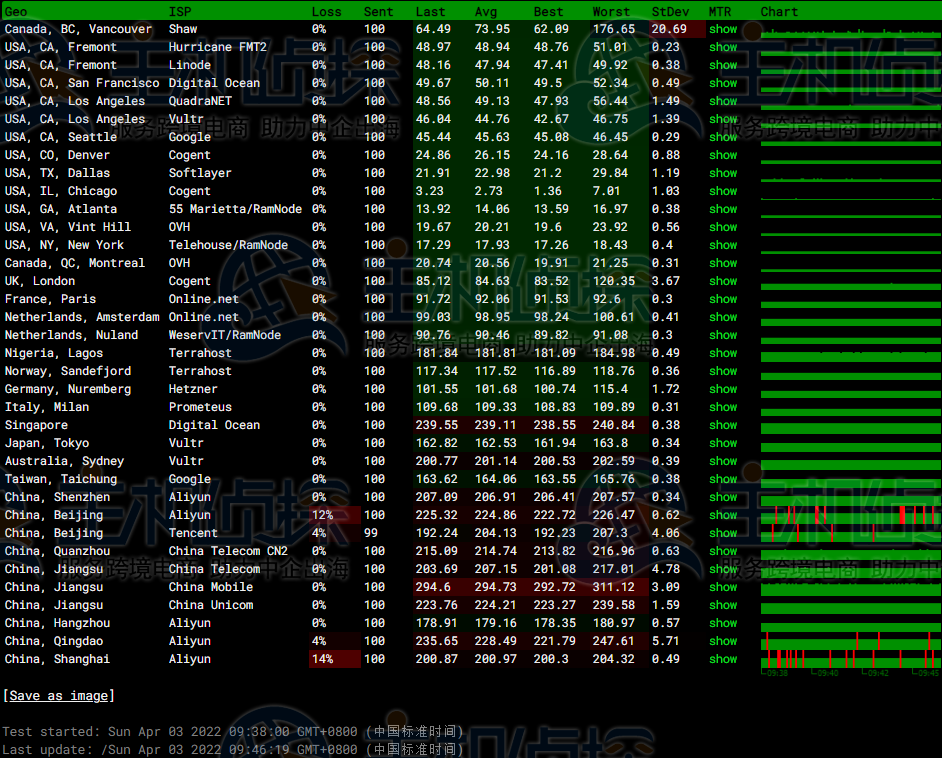Click the Save as image link
This screenshot has width=942, height=758.
click(59, 696)
